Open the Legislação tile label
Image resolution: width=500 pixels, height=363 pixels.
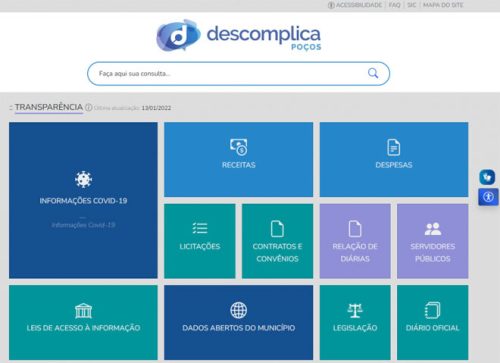point(355,328)
